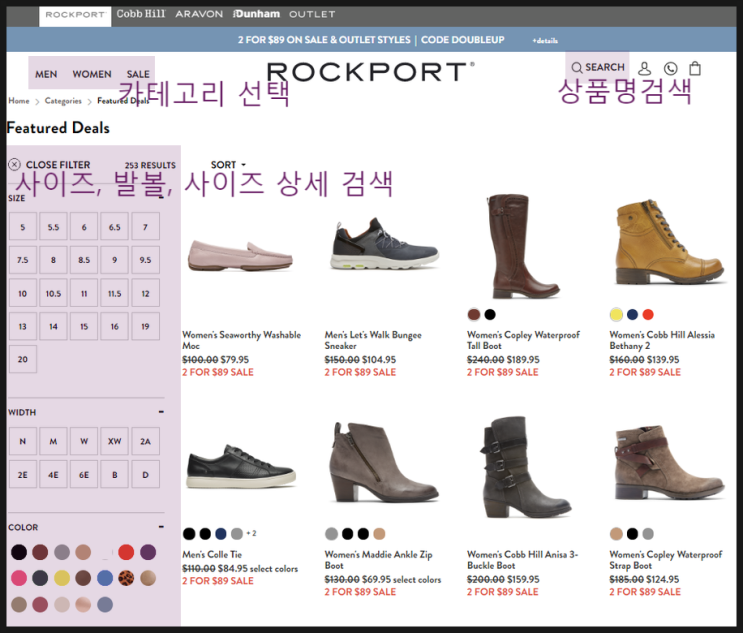
Task: Select width N filter
Action: (x=23, y=441)
